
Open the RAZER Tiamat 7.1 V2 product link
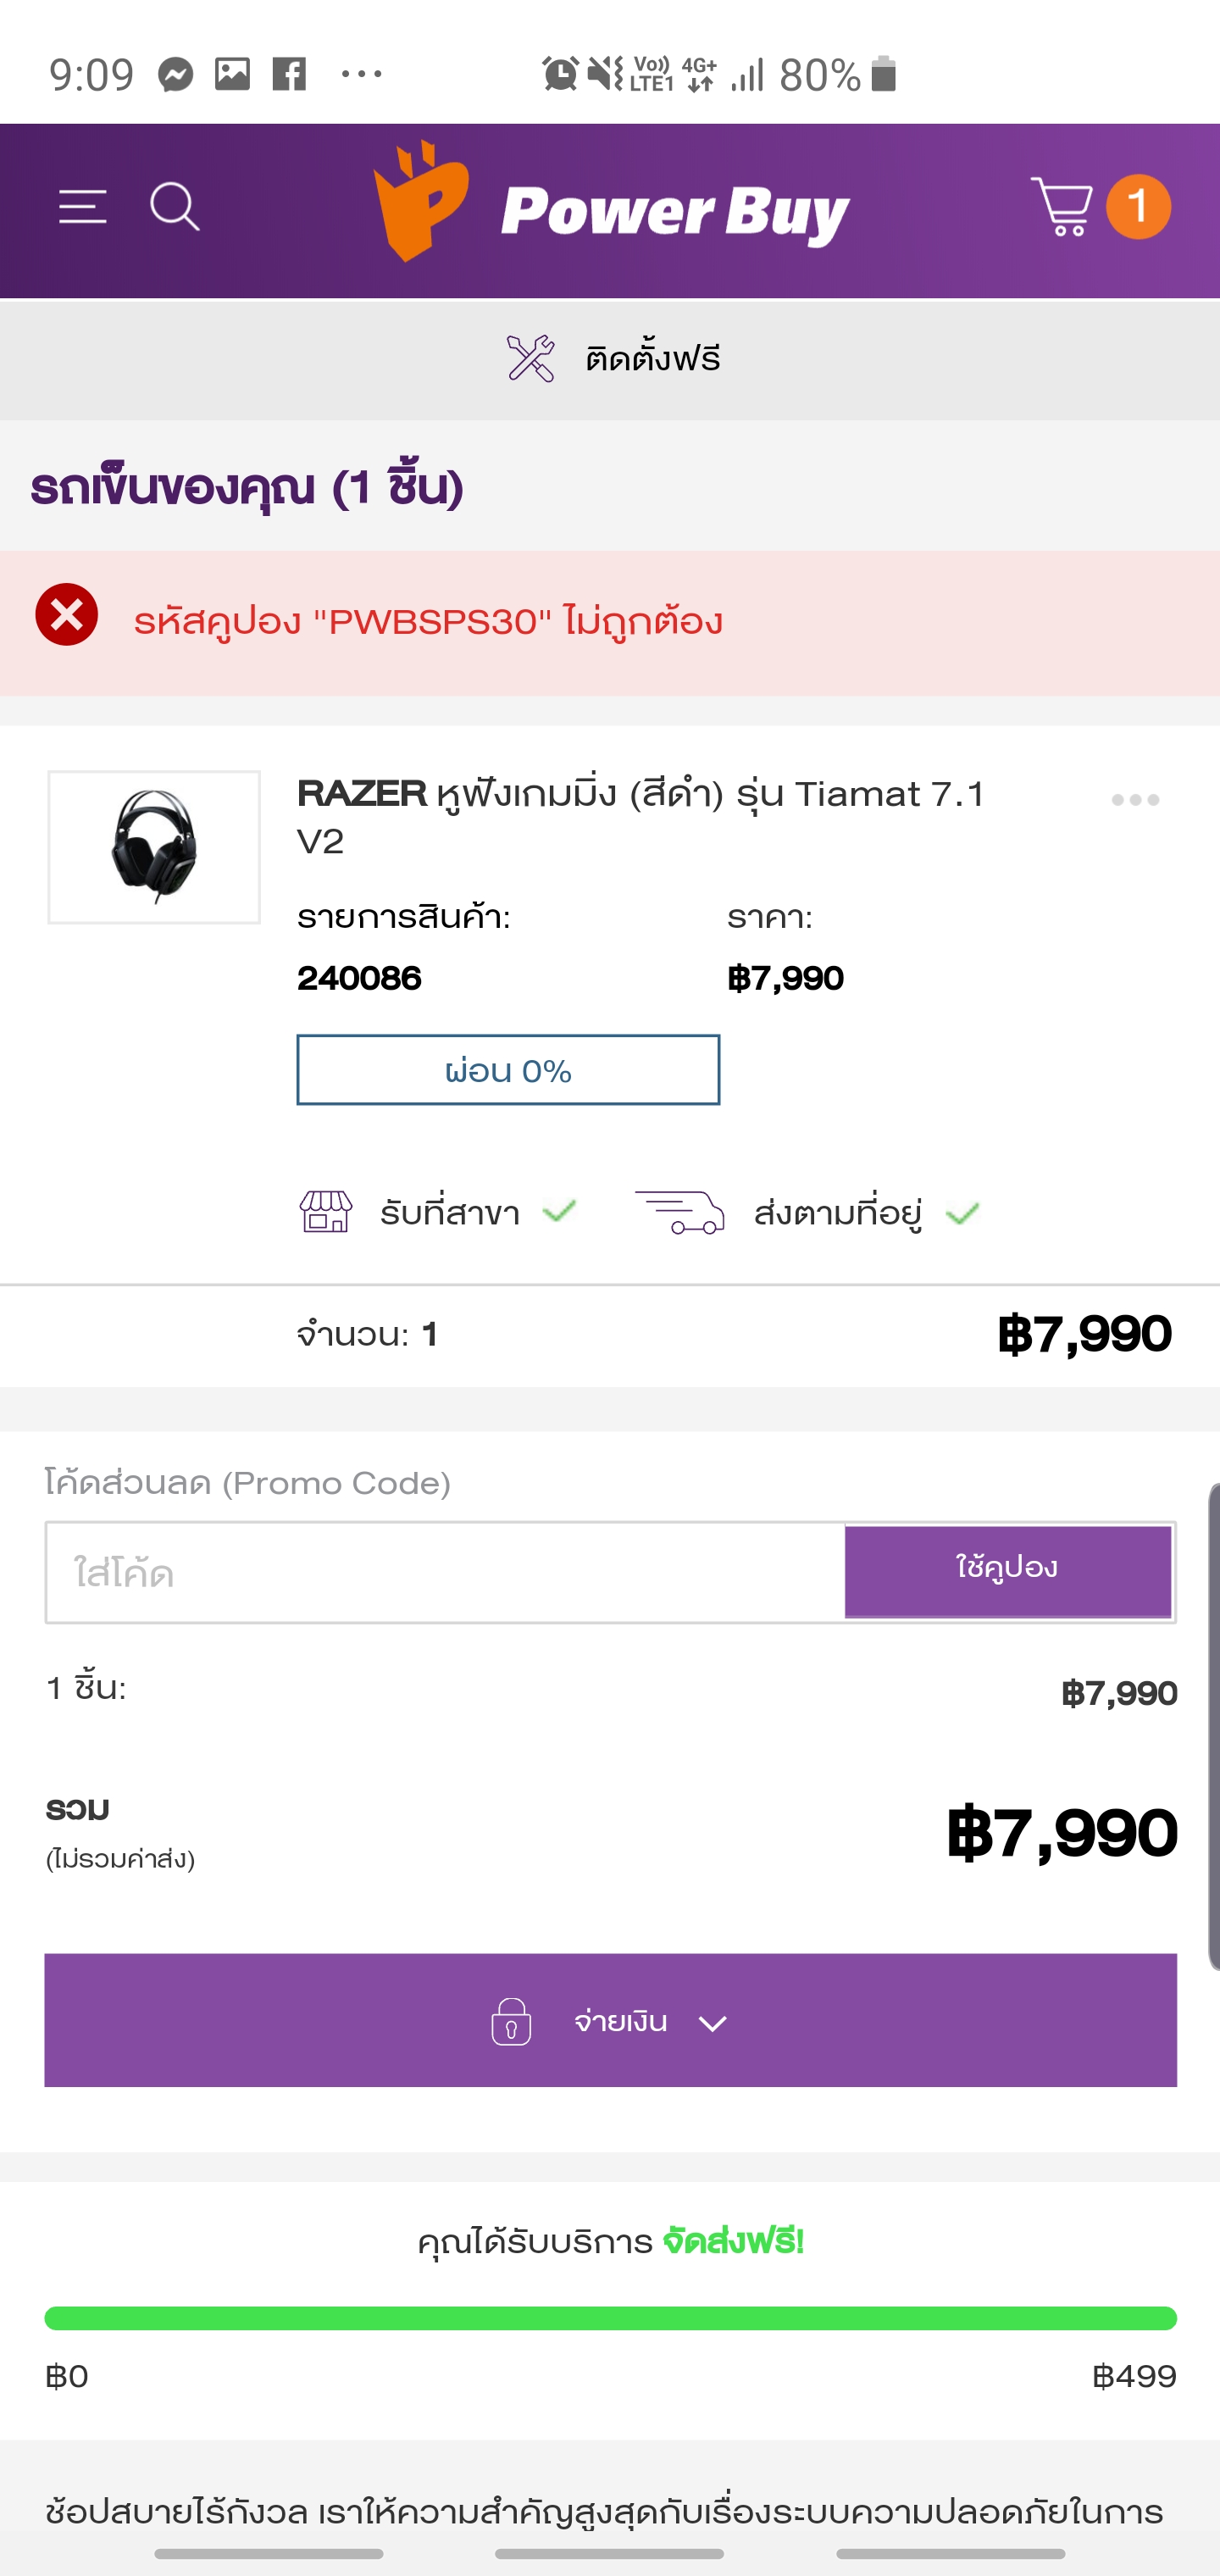[641, 816]
